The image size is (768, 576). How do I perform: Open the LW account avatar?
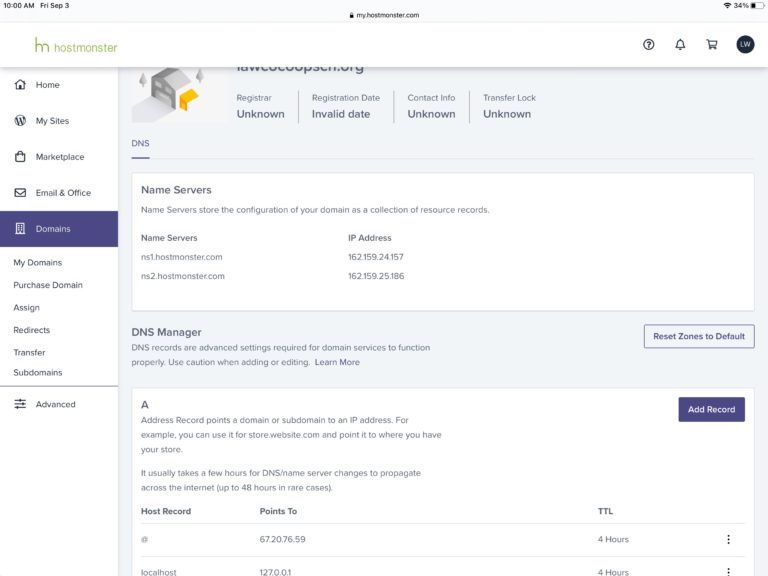(x=745, y=45)
